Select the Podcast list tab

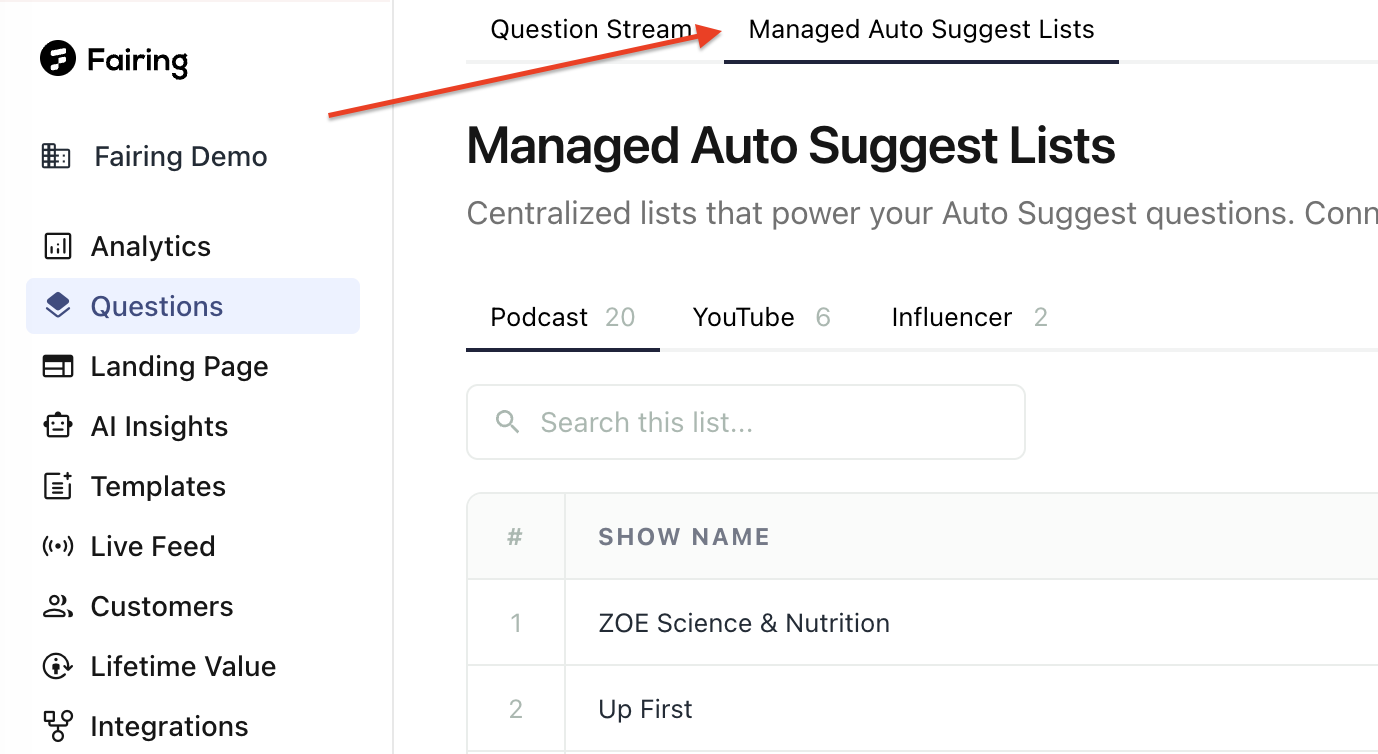point(563,317)
